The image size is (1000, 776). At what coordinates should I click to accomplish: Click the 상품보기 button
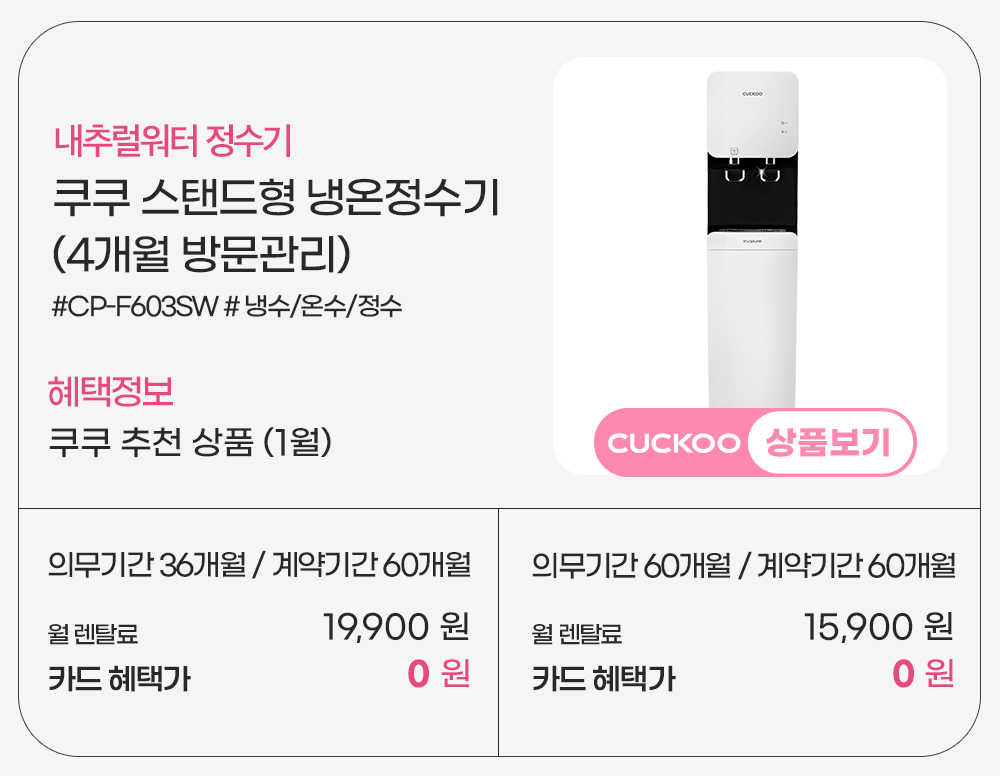[x=830, y=443]
